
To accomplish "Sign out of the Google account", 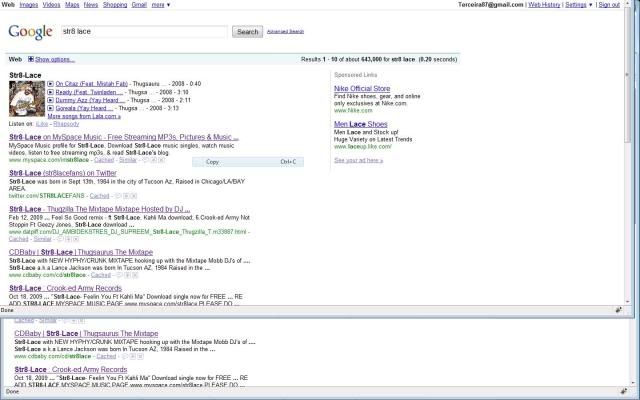I will click(608, 5).
